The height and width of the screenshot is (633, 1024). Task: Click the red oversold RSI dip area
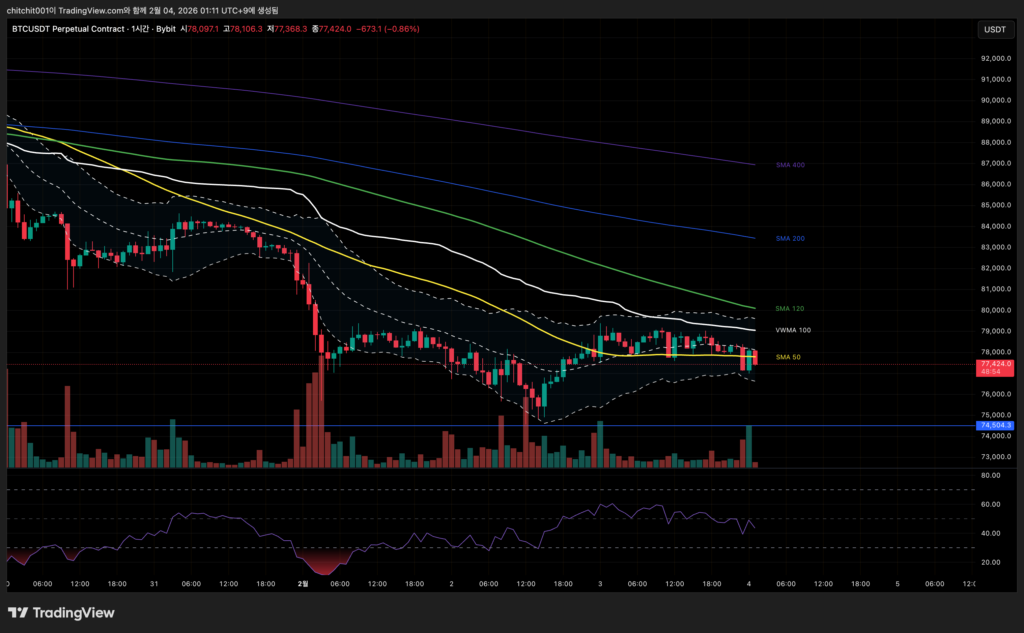[320, 562]
